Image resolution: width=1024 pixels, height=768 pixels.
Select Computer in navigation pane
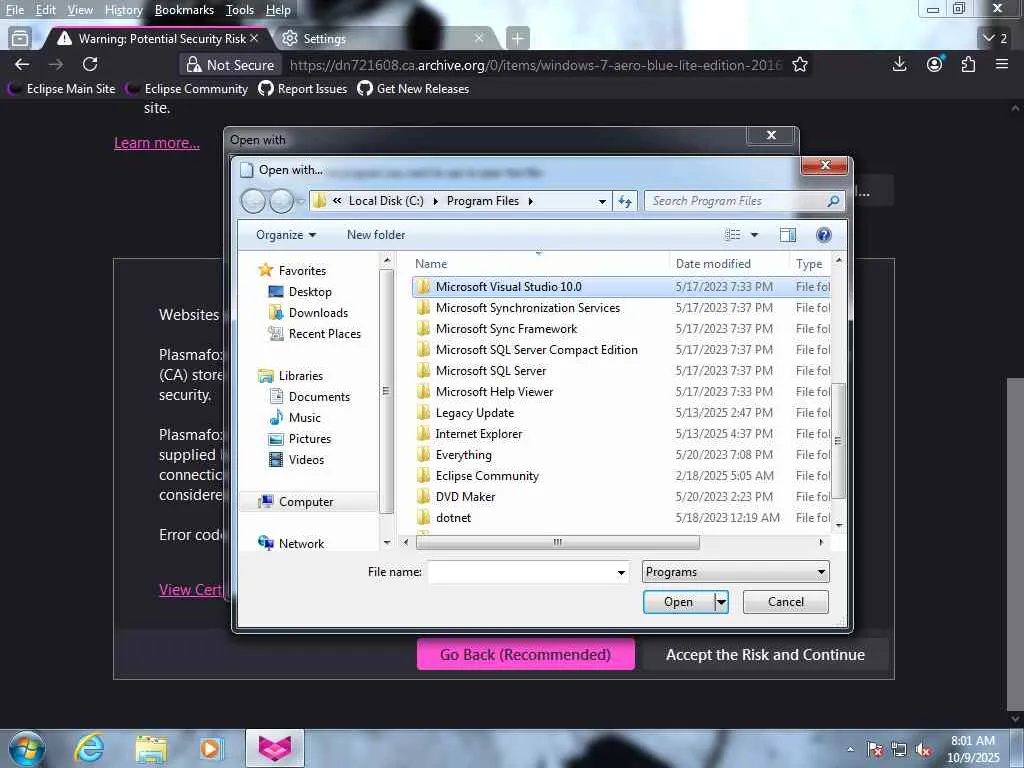click(x=306, y=502)
